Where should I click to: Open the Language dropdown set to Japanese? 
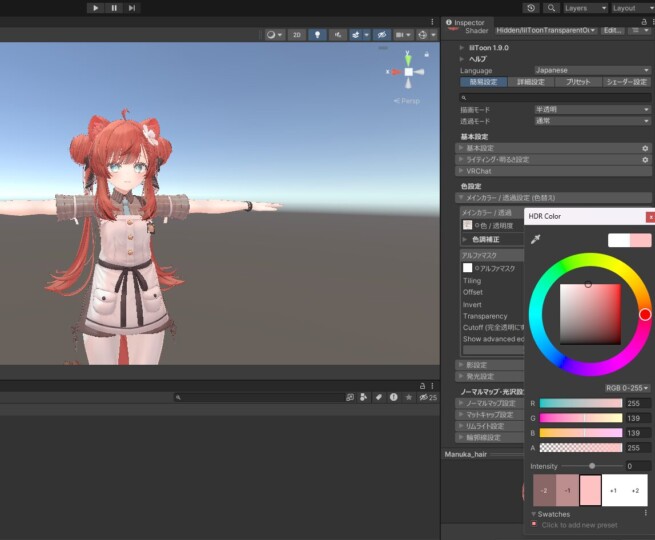pos(592,70)
